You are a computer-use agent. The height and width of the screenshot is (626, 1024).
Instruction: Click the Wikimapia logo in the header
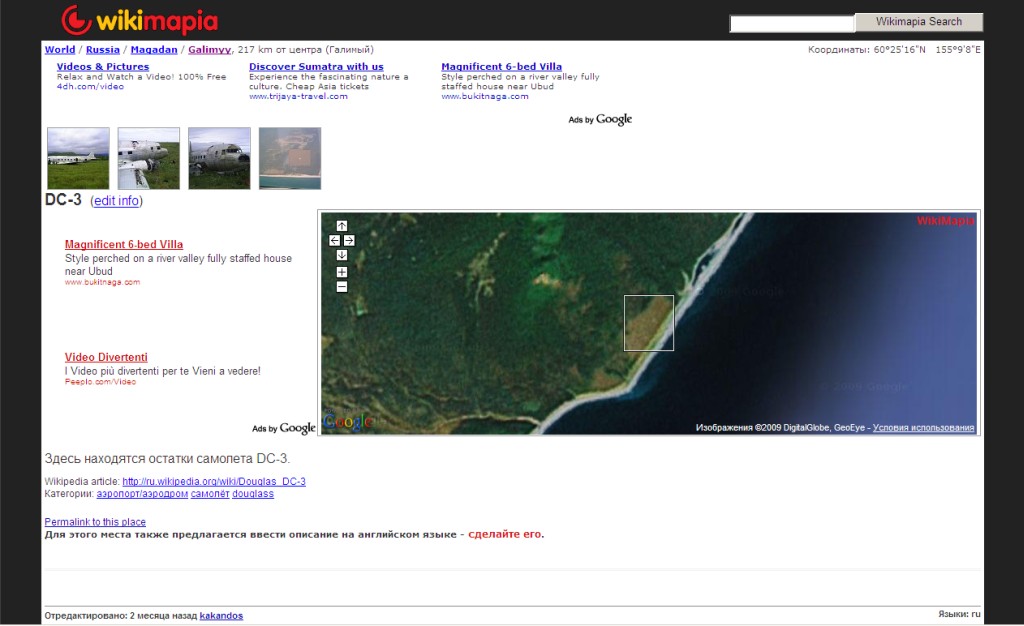click(x=139, y=20)
